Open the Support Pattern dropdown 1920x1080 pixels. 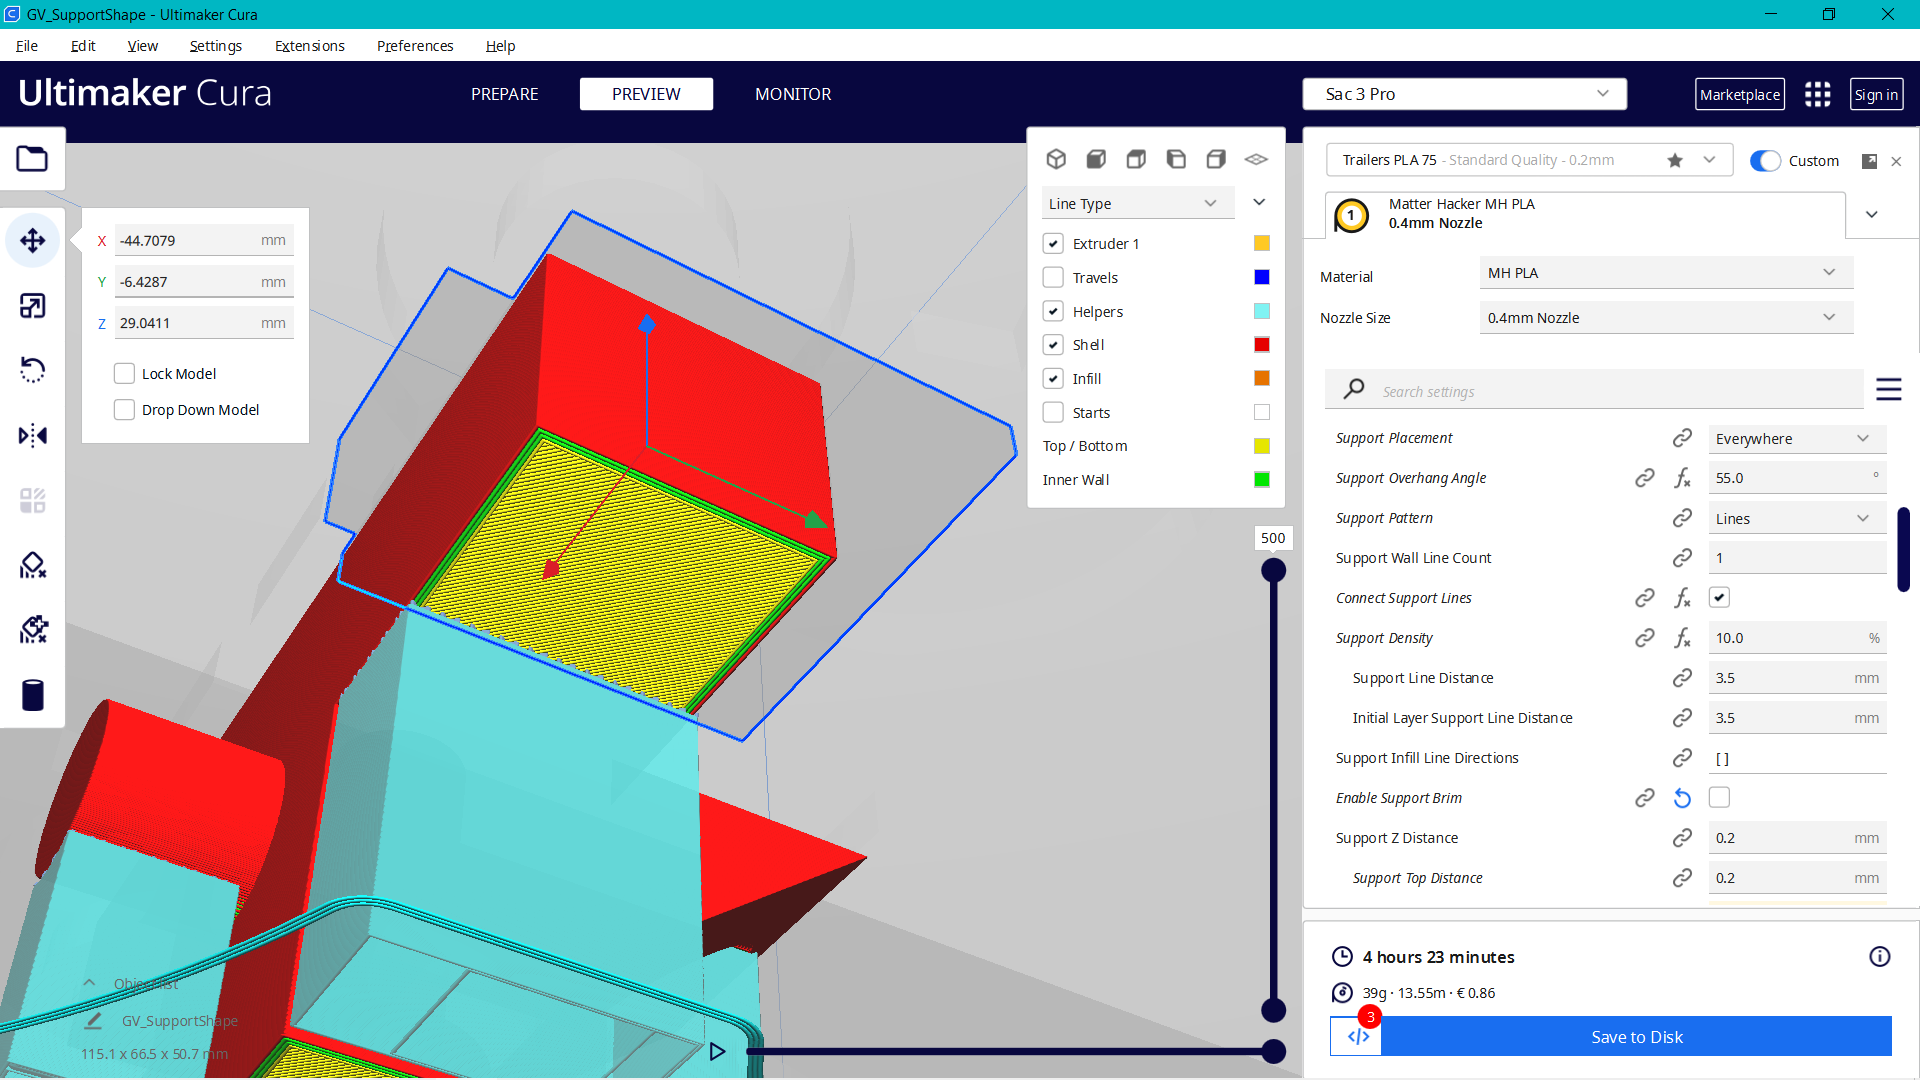[1797, 517]
